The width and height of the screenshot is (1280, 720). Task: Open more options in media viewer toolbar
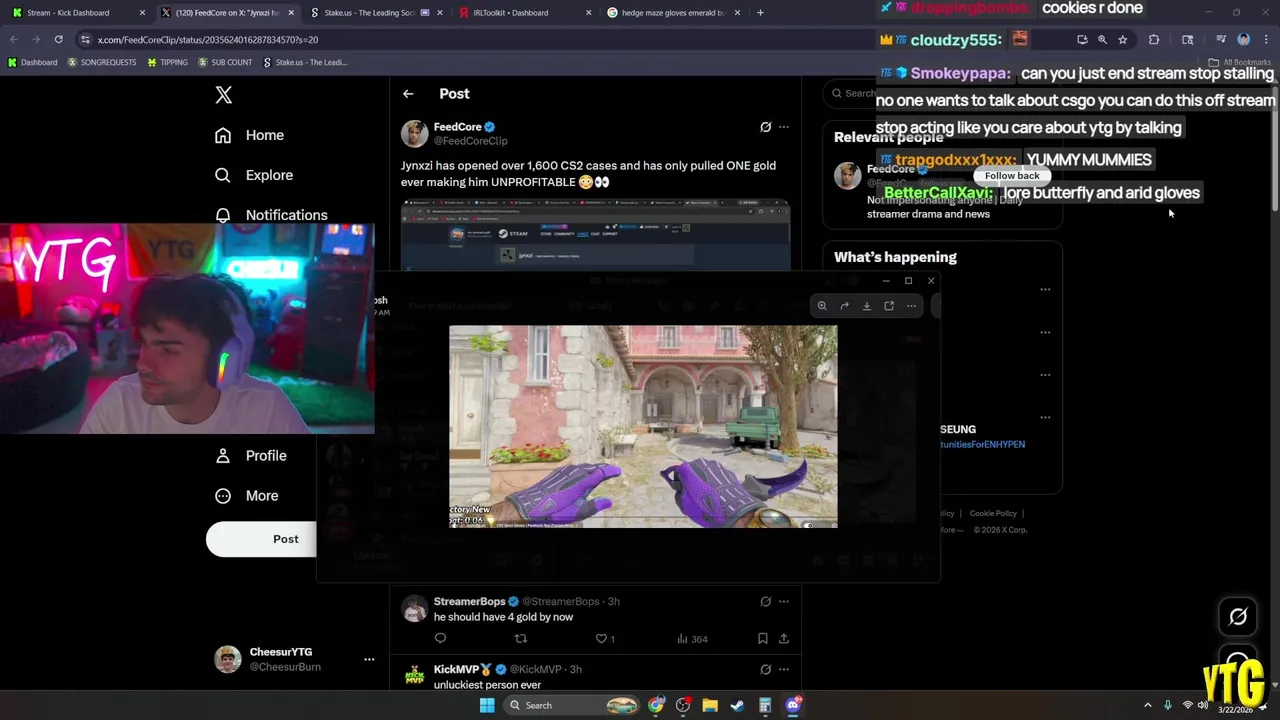[x=911, y=306]
